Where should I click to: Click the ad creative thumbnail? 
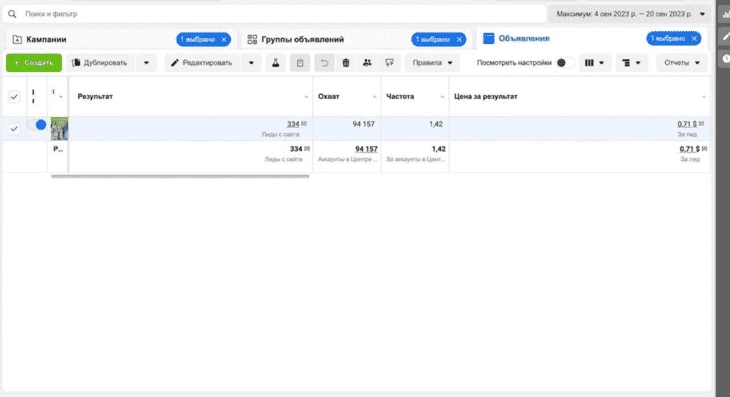point(59,128)
